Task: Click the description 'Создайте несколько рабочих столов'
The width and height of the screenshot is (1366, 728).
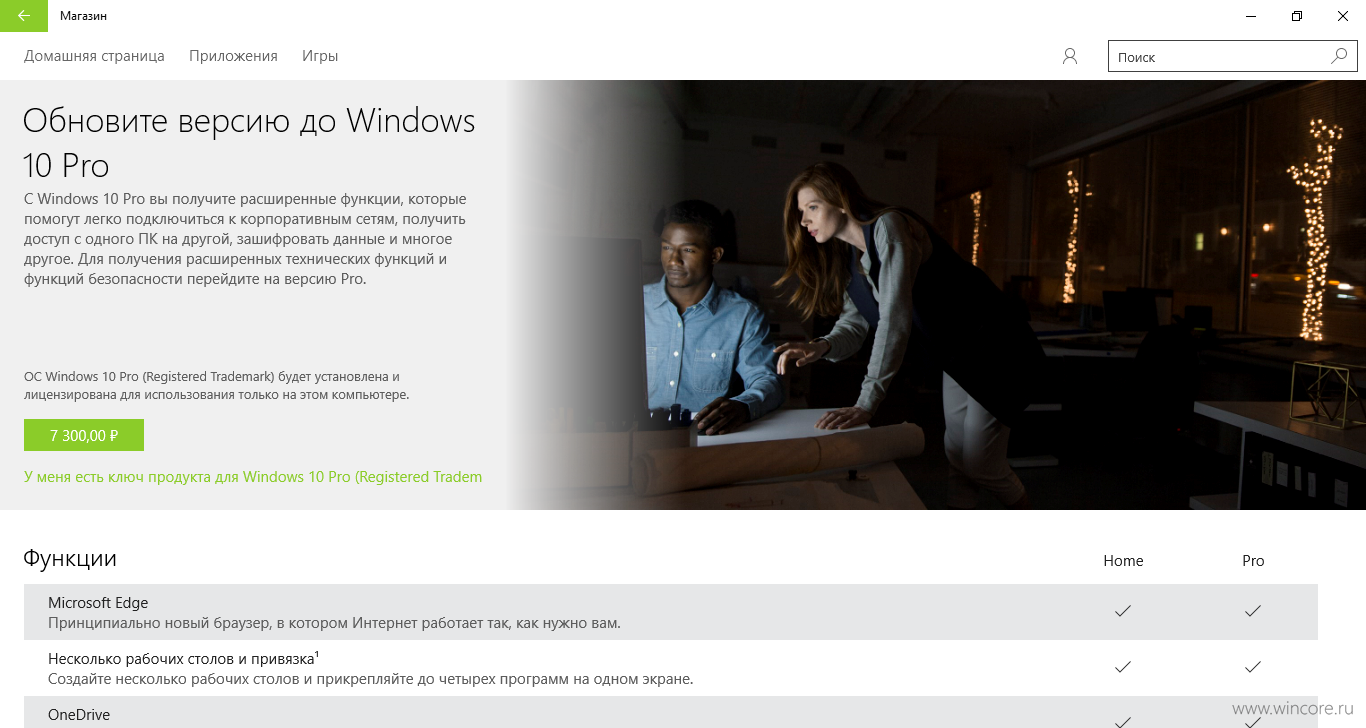Action: 371,679
